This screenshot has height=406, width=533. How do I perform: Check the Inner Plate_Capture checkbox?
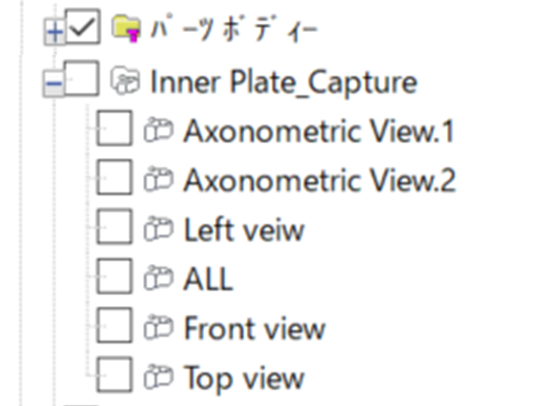[82, 78]
